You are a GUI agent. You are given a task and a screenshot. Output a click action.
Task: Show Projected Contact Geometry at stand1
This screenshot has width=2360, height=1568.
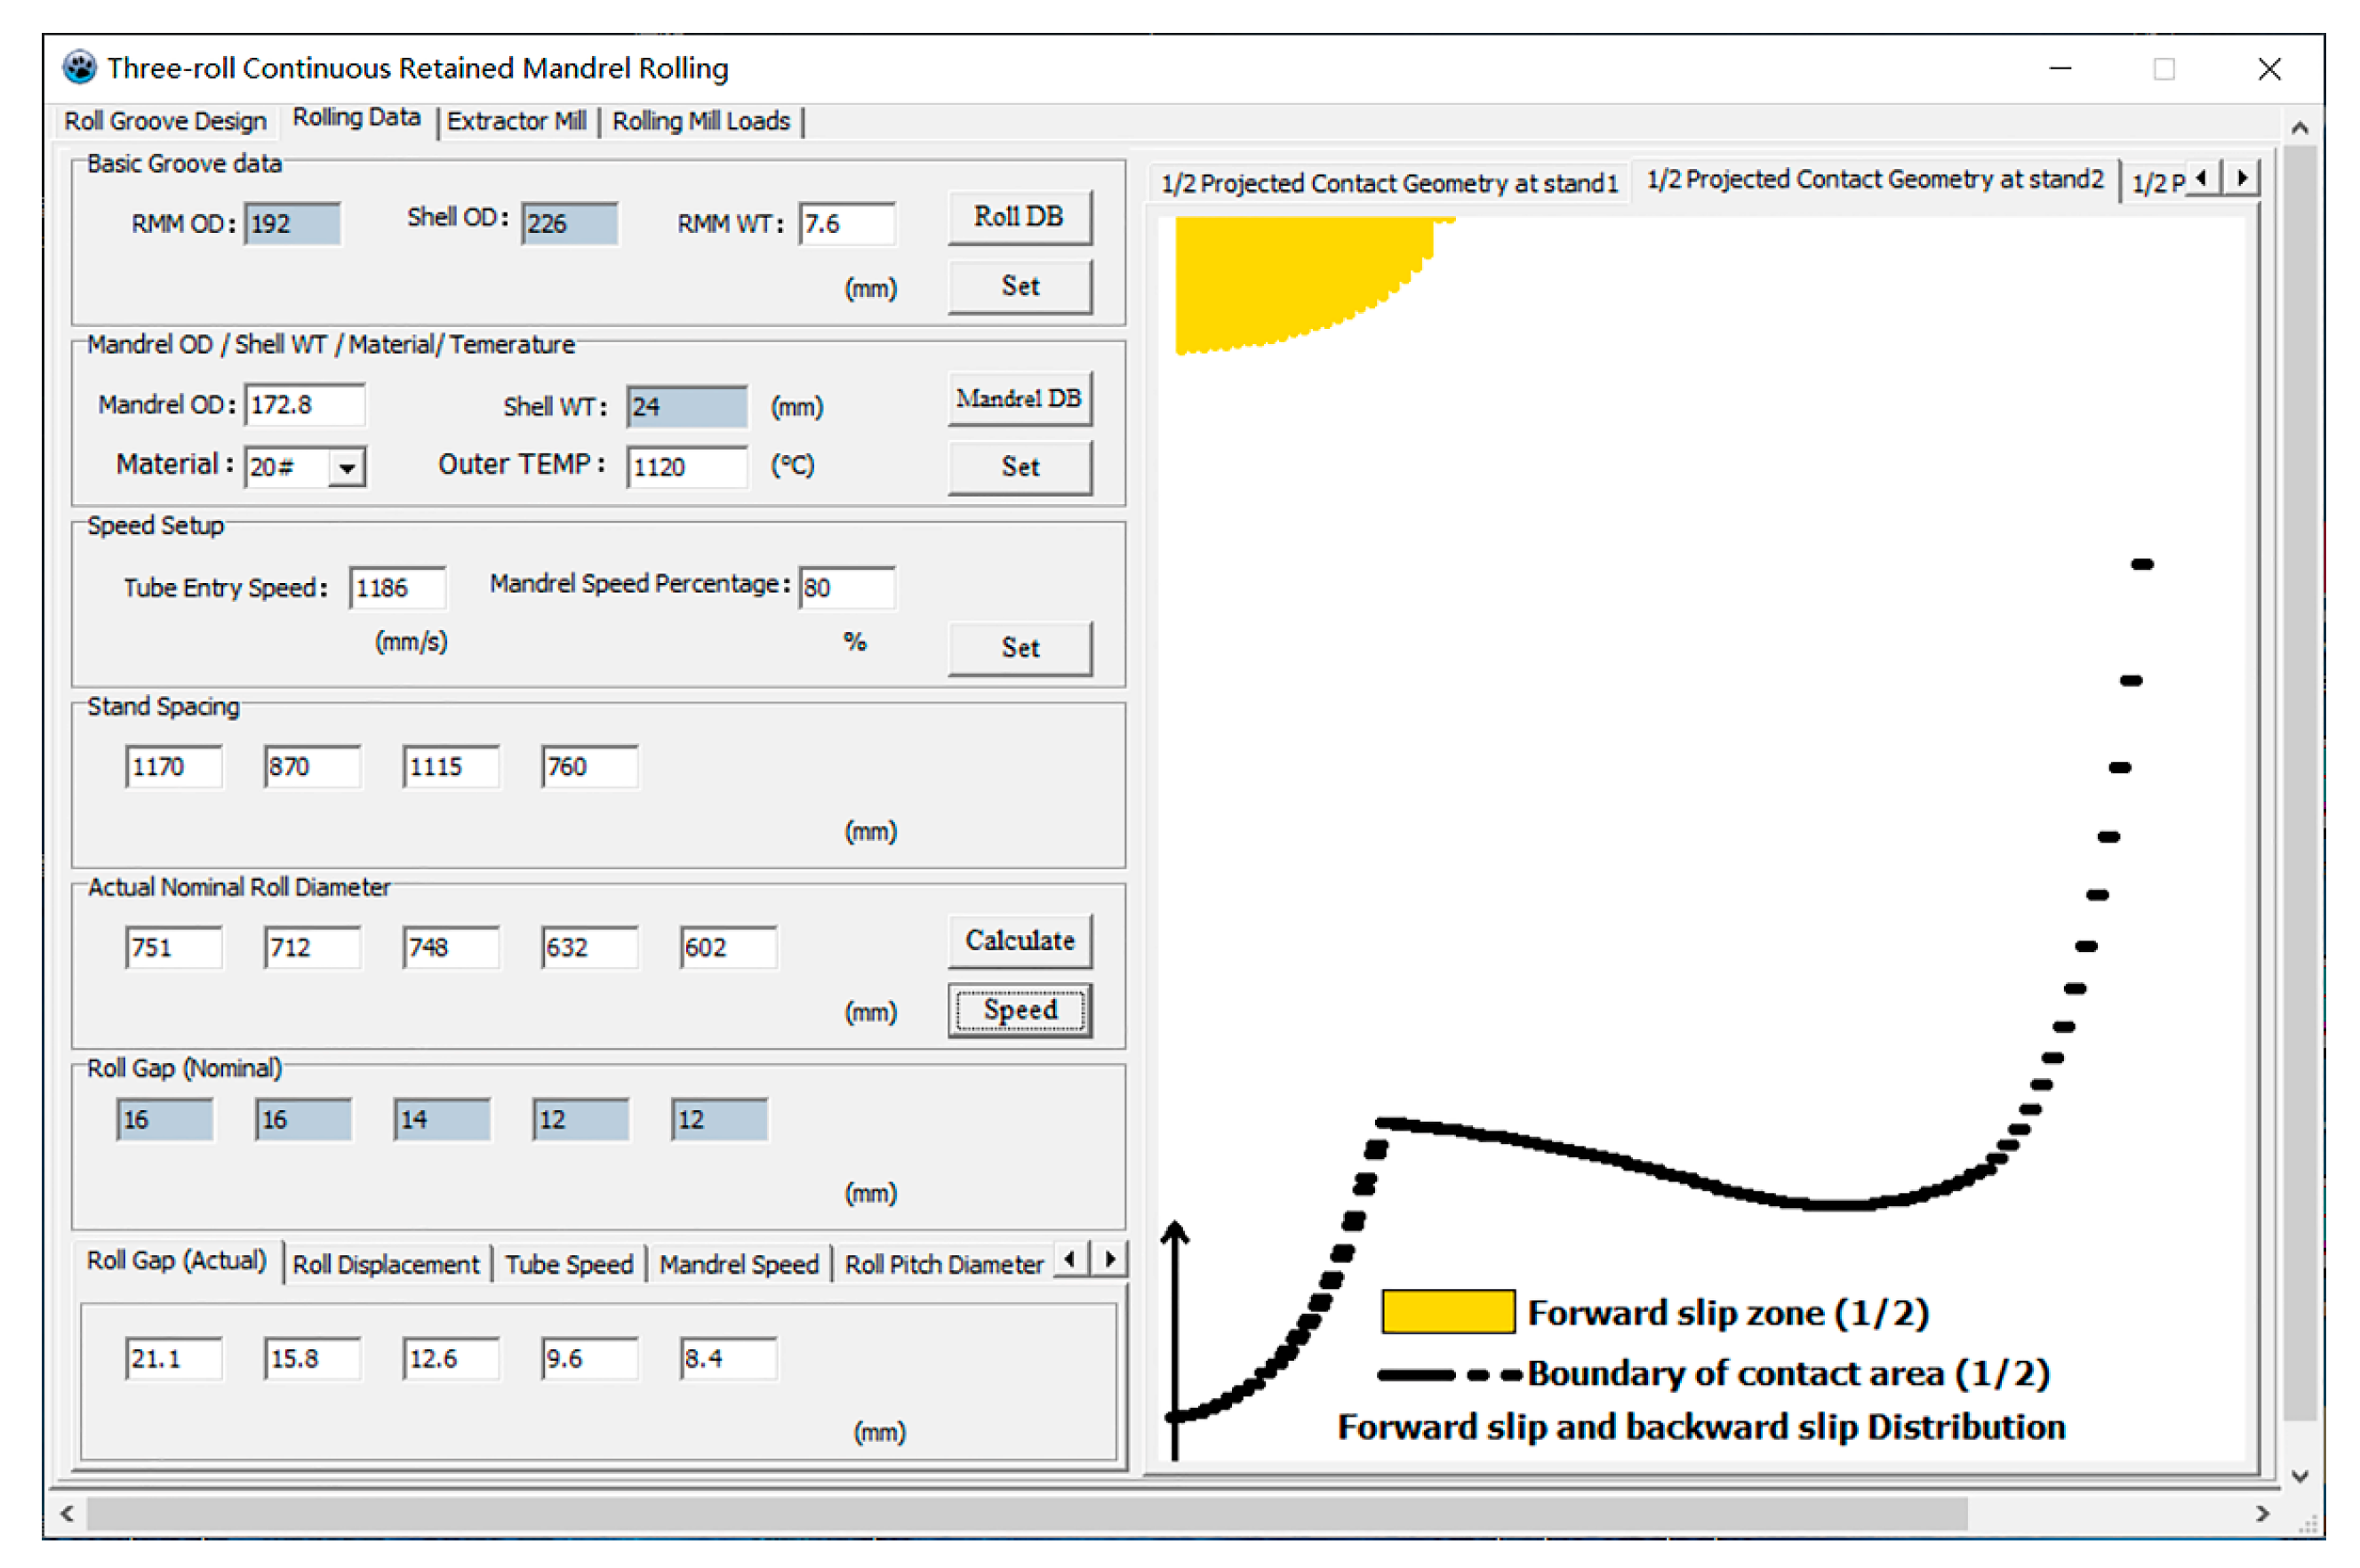pyautogui.click(x=1389, y=183)
